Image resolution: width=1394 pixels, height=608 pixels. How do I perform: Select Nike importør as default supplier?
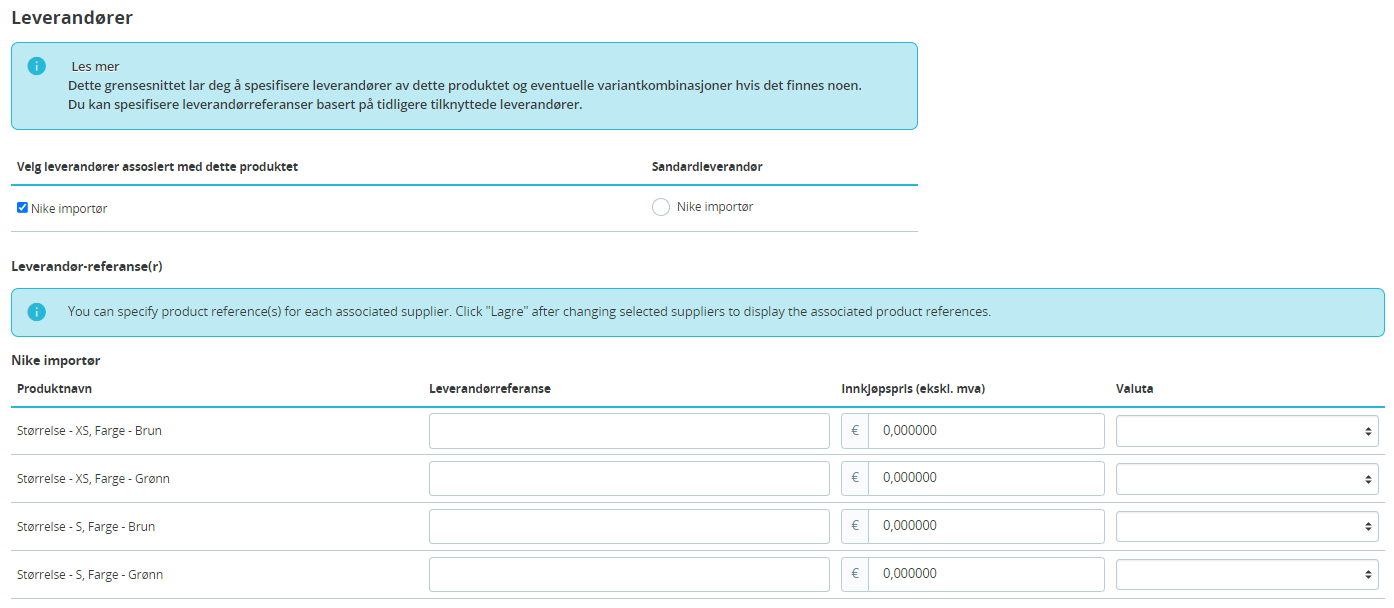click(661, 207)
